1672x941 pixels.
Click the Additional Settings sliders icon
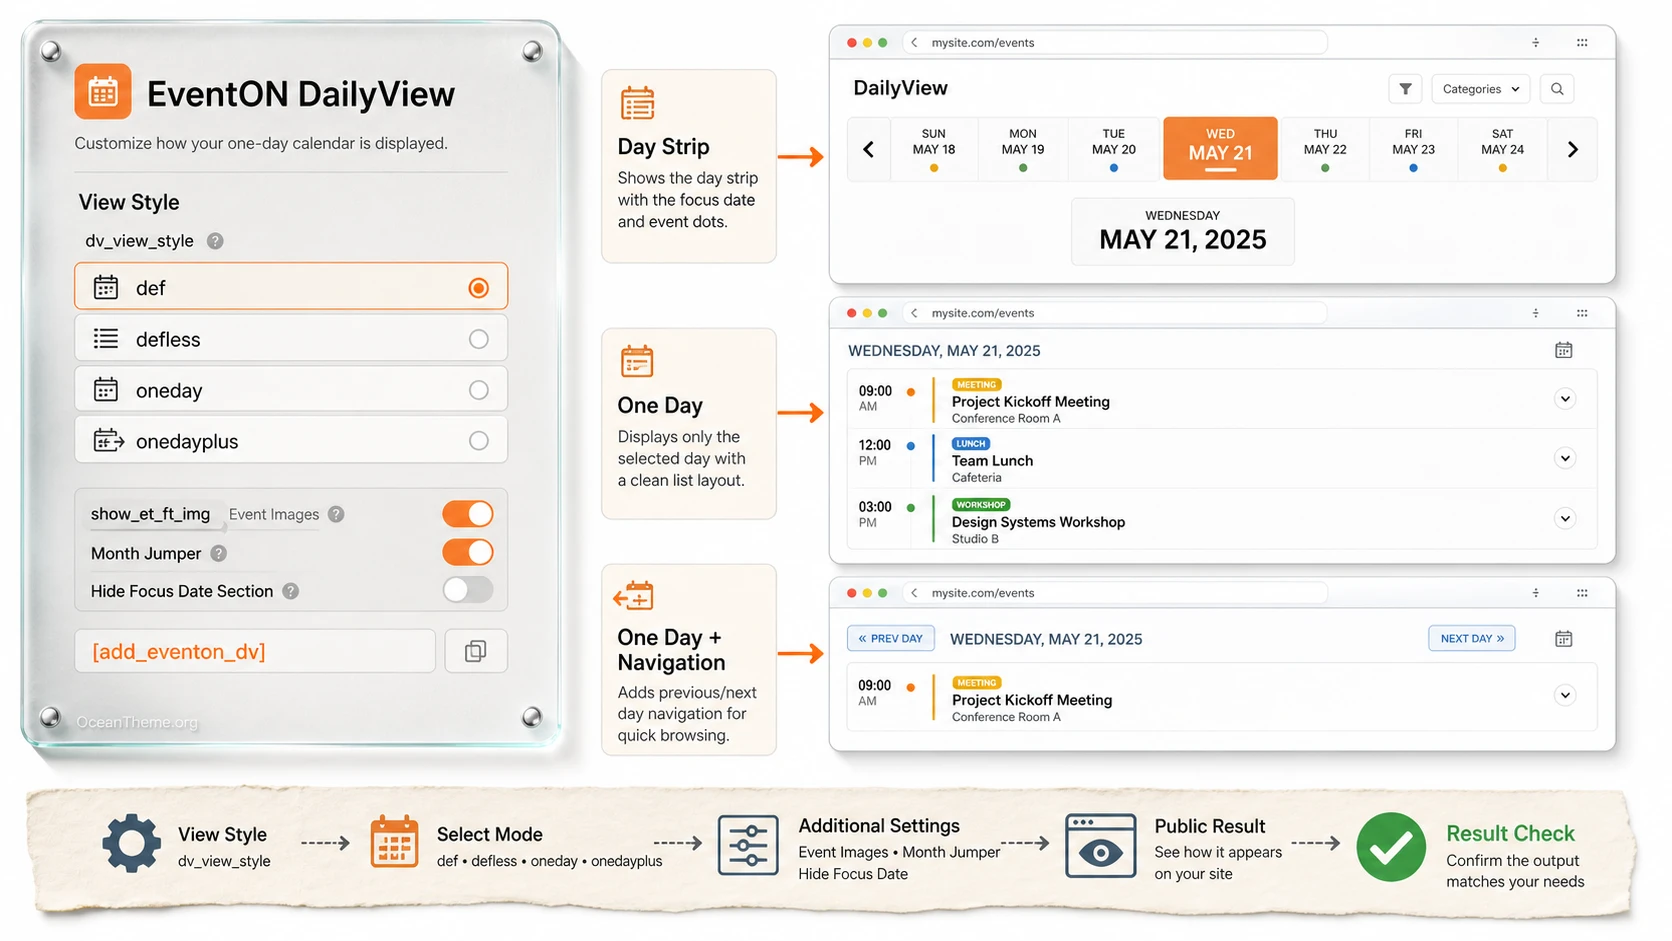coord(748,846)
